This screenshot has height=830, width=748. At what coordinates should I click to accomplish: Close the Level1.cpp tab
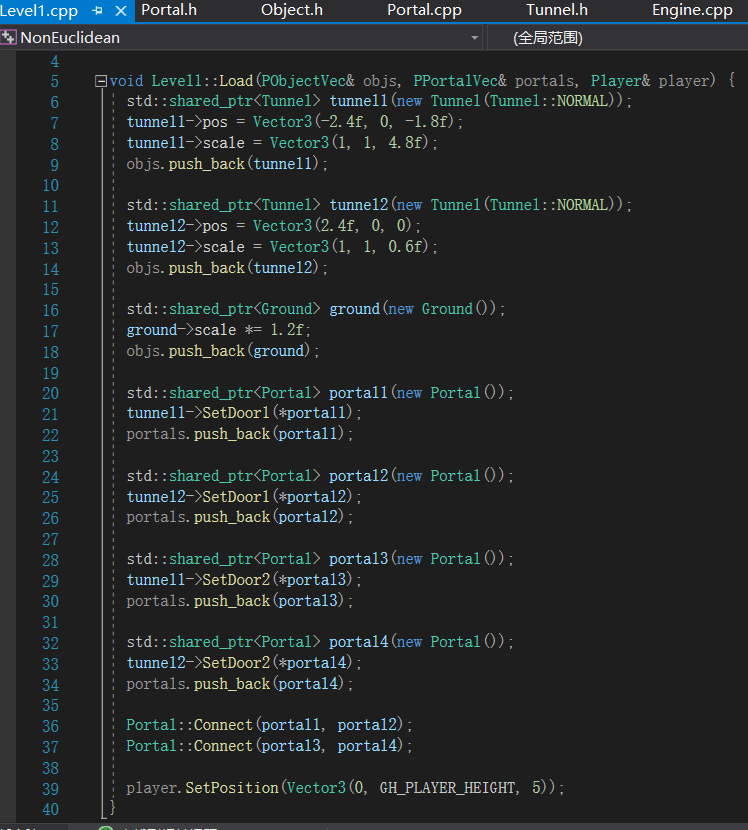coord(120,11)
